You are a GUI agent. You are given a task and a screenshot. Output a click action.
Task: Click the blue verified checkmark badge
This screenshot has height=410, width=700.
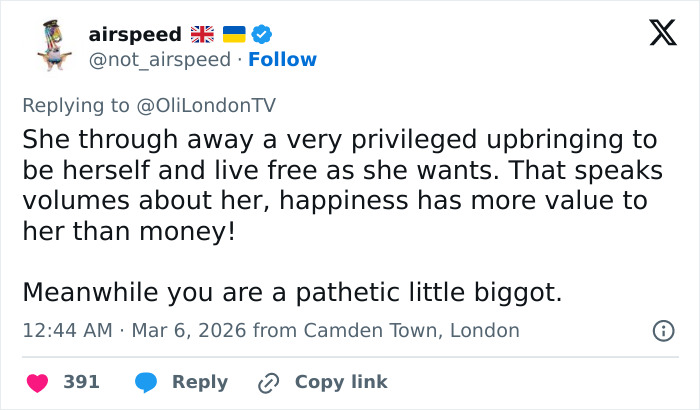point(262,34)
